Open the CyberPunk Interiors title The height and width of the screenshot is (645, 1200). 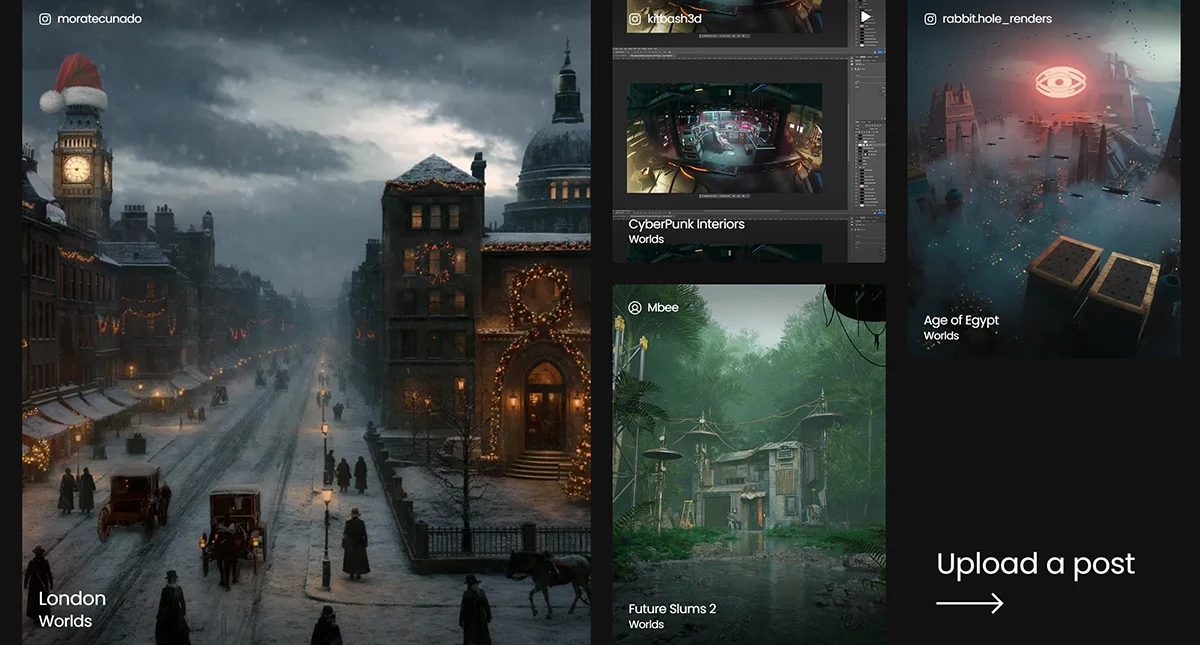(x=686, y=224)
